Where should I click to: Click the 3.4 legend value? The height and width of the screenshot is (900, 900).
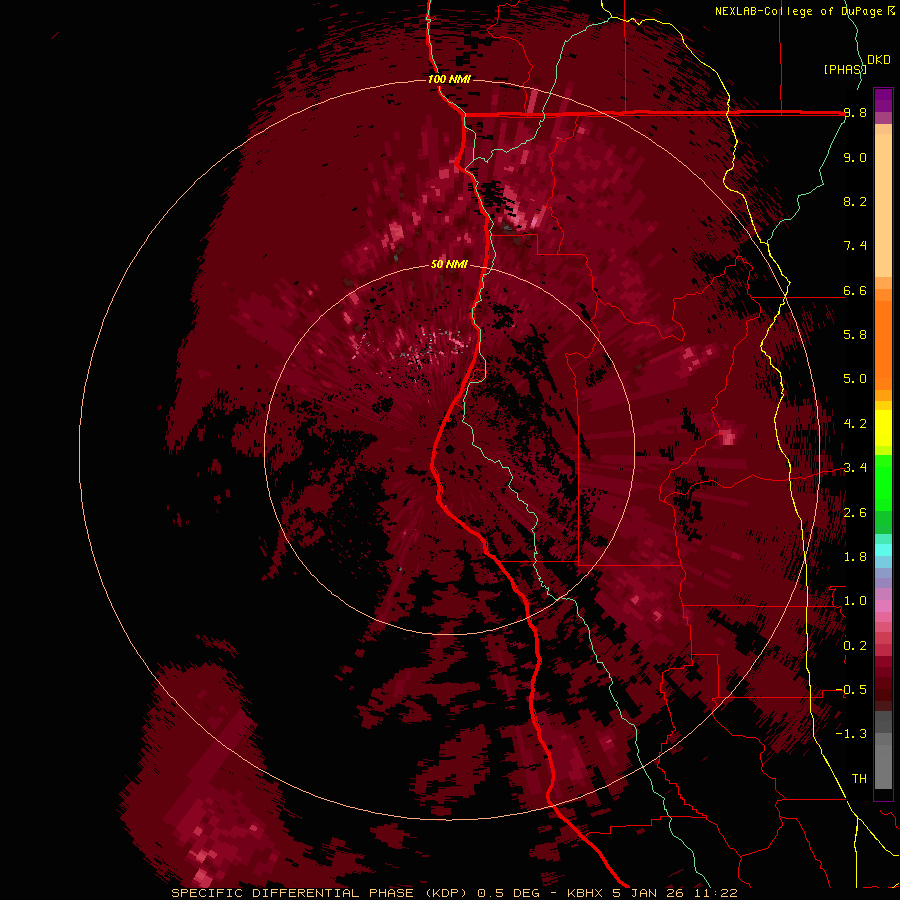coord(855,468)
